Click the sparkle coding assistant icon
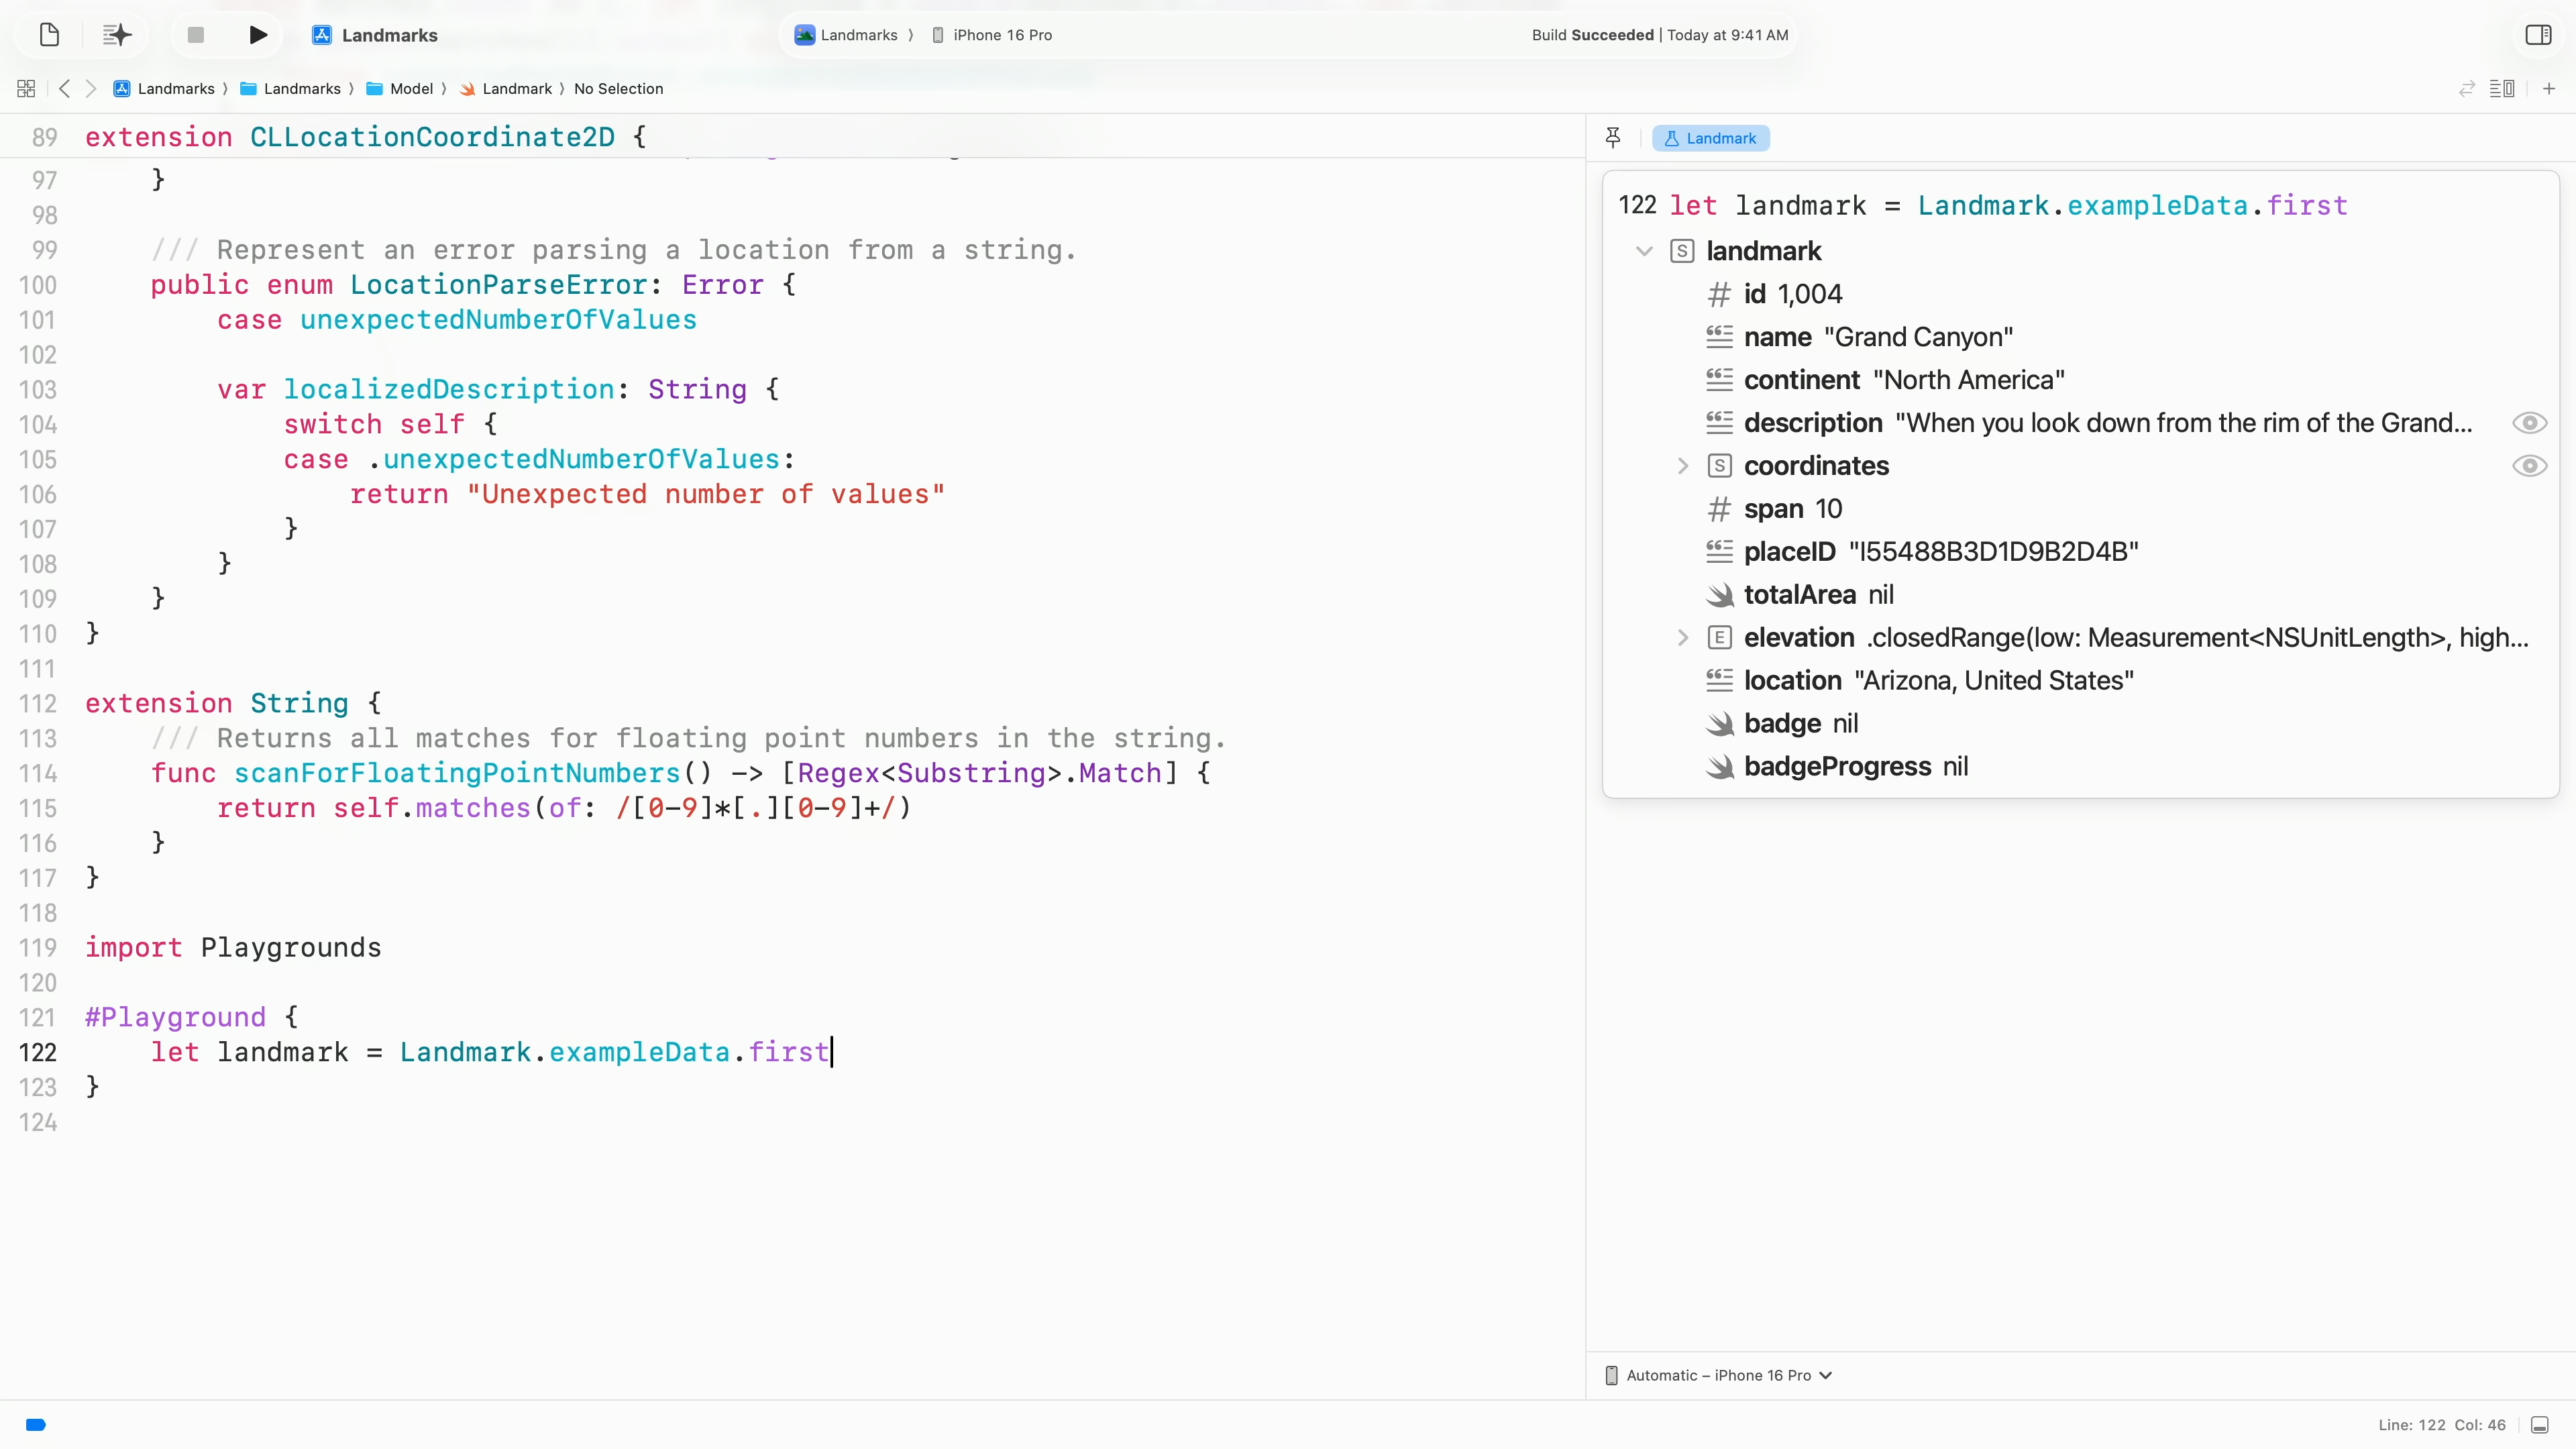This screenshot has height=1449, width=2576. pos(117,35)
